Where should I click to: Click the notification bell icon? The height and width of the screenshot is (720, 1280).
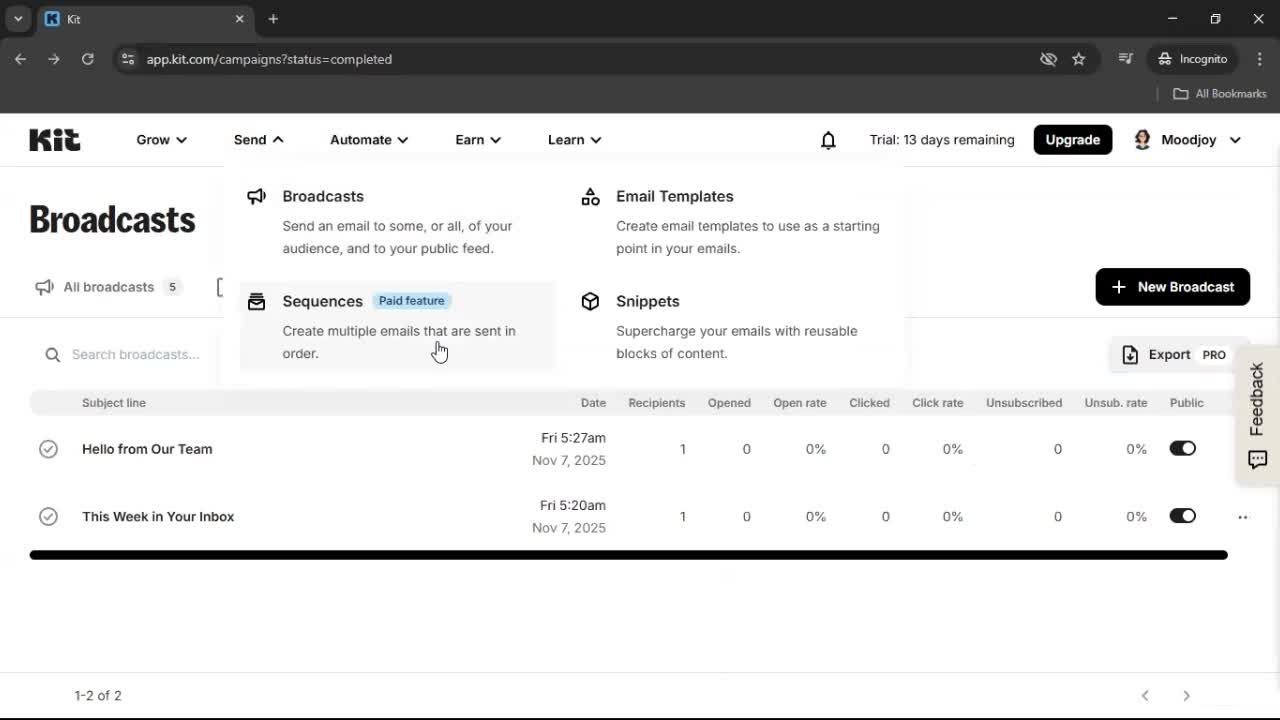click(x=828, y=140)
